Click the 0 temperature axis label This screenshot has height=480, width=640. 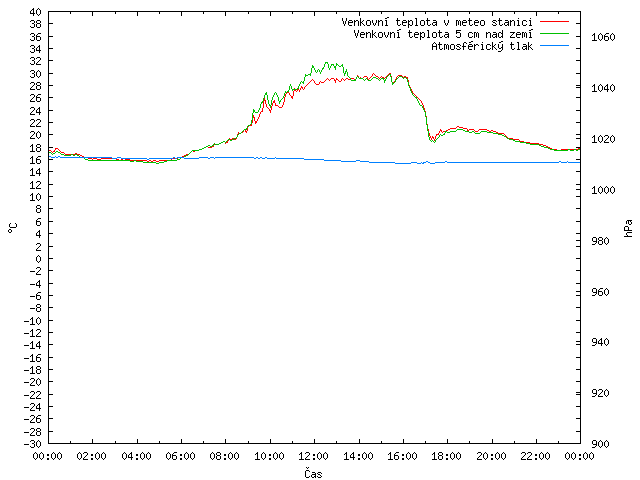pyautogui.click(x=38, y=259)
